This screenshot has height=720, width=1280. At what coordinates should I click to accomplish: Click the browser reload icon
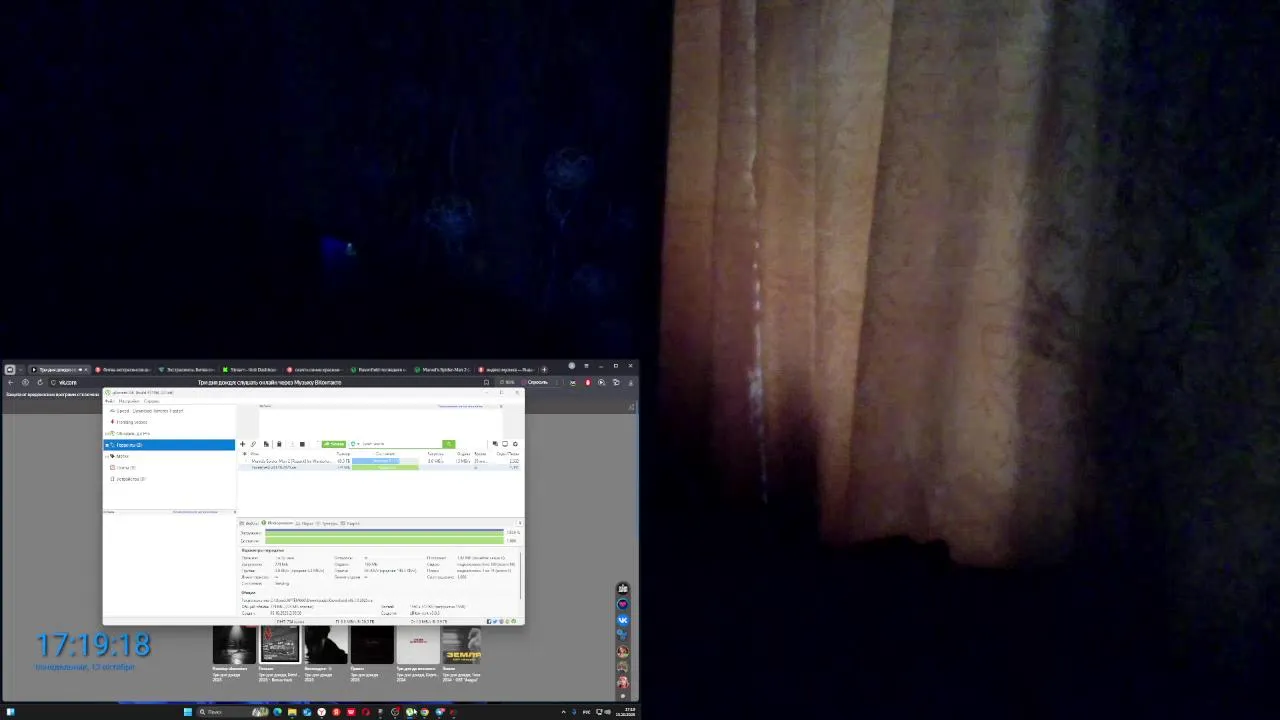click(x=40, y=382)
